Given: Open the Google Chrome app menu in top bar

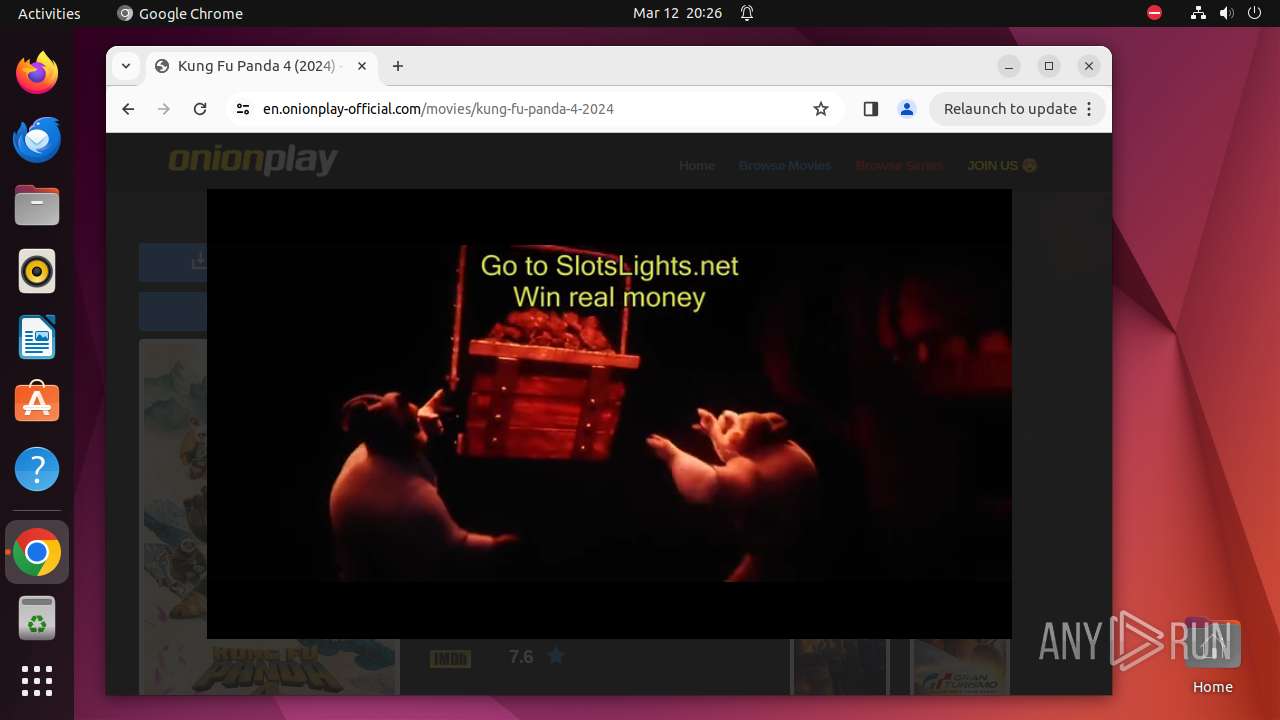Looking at the screenshot, I should click(180, 13).
